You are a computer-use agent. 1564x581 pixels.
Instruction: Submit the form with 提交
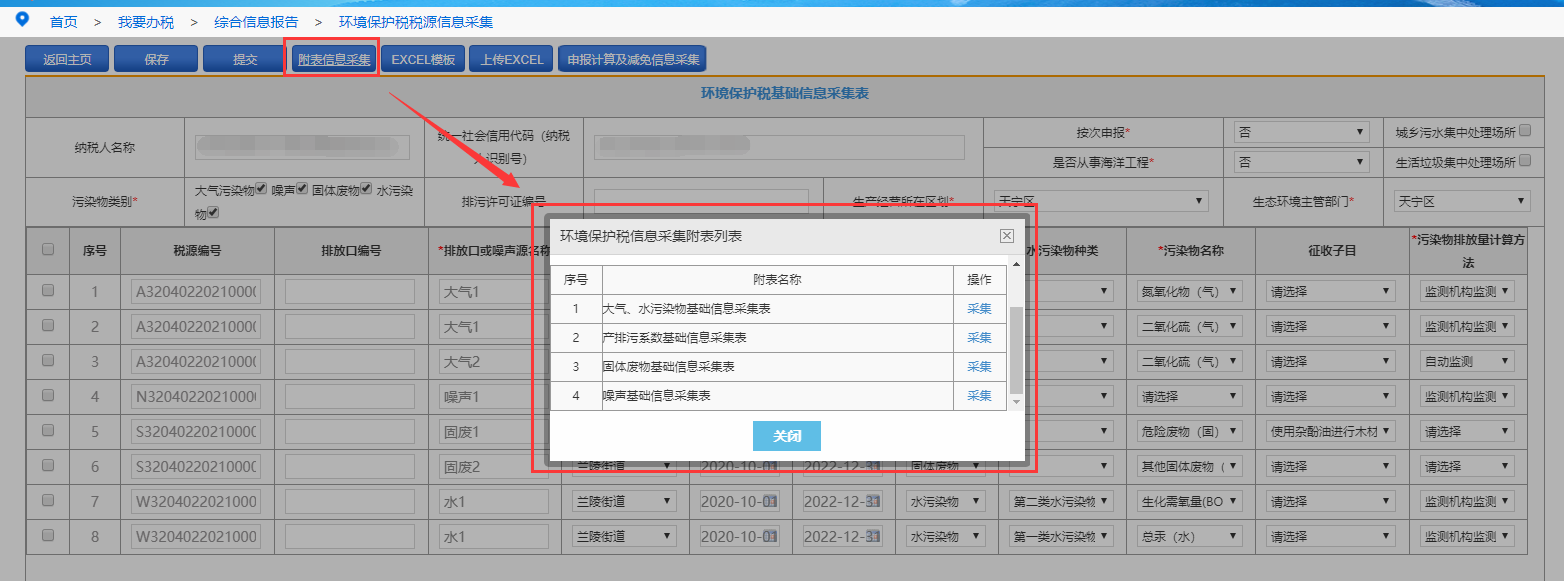(x=245, y=59)
